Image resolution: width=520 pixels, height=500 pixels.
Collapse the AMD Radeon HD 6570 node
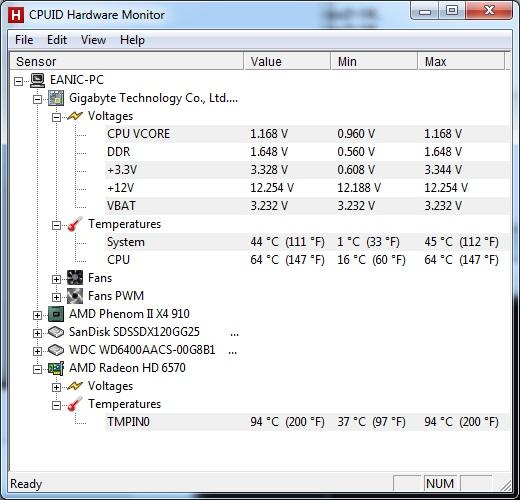[38, 369]
